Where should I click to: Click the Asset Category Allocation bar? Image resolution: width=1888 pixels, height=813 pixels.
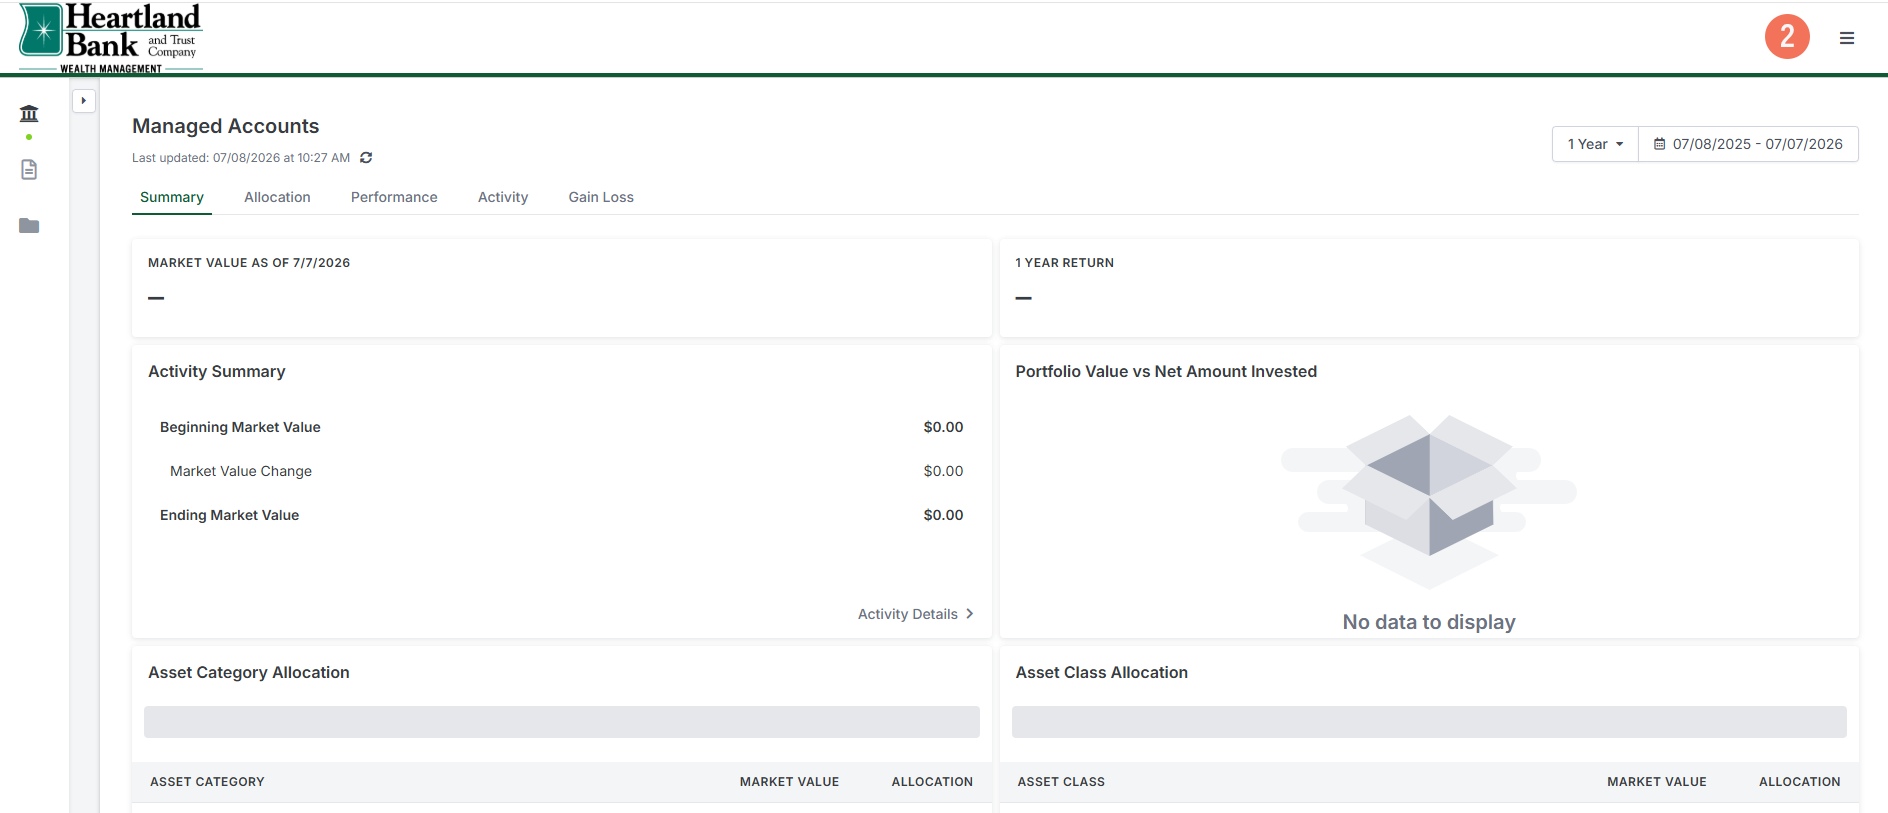[x=562, y=722]
